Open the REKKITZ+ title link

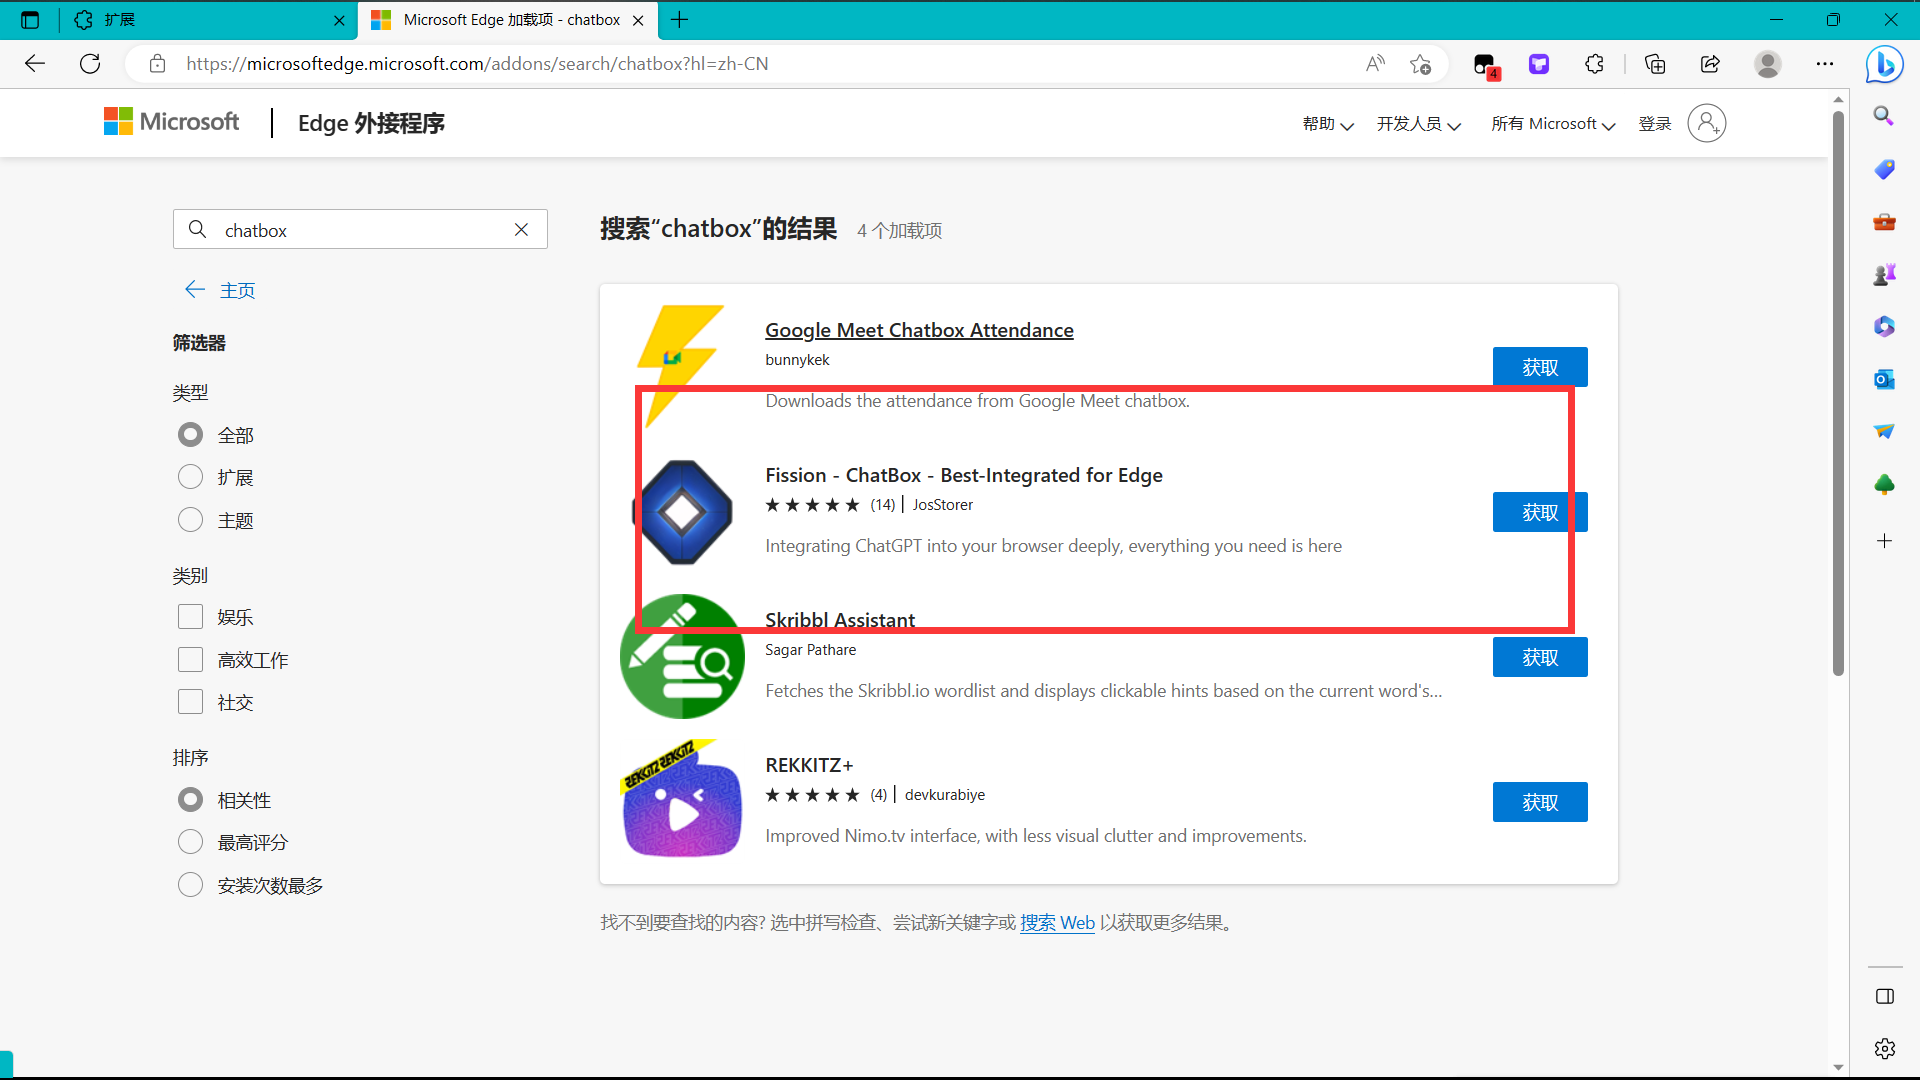point(809,765)
